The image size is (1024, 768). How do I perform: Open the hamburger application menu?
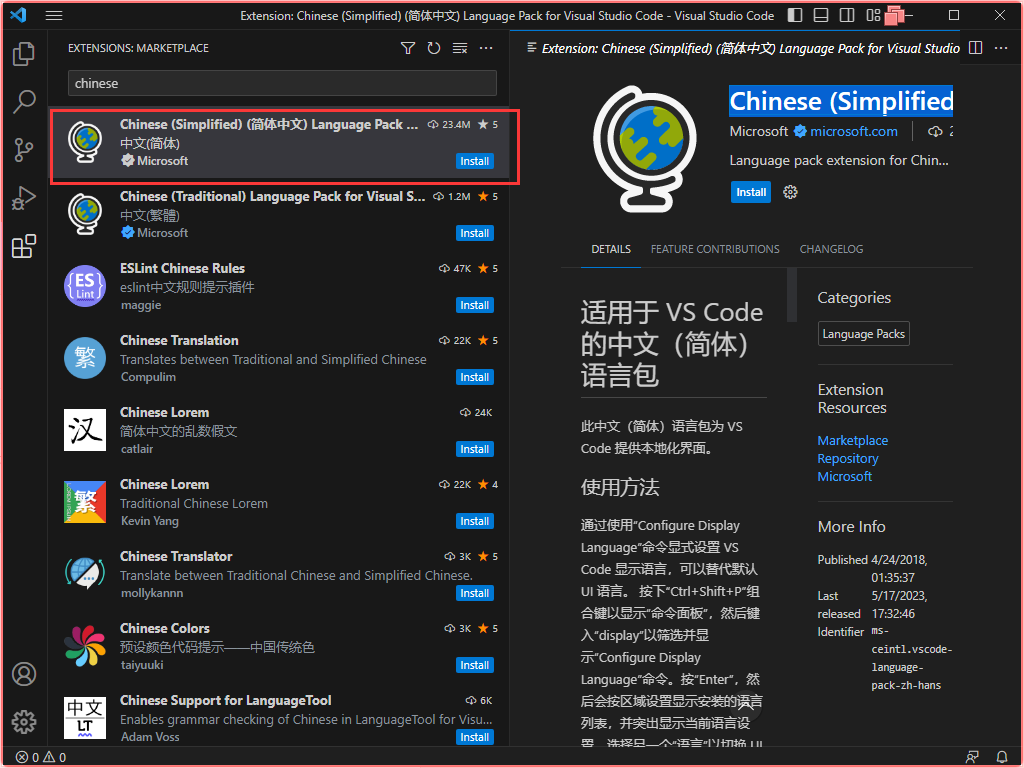[54, 15]
